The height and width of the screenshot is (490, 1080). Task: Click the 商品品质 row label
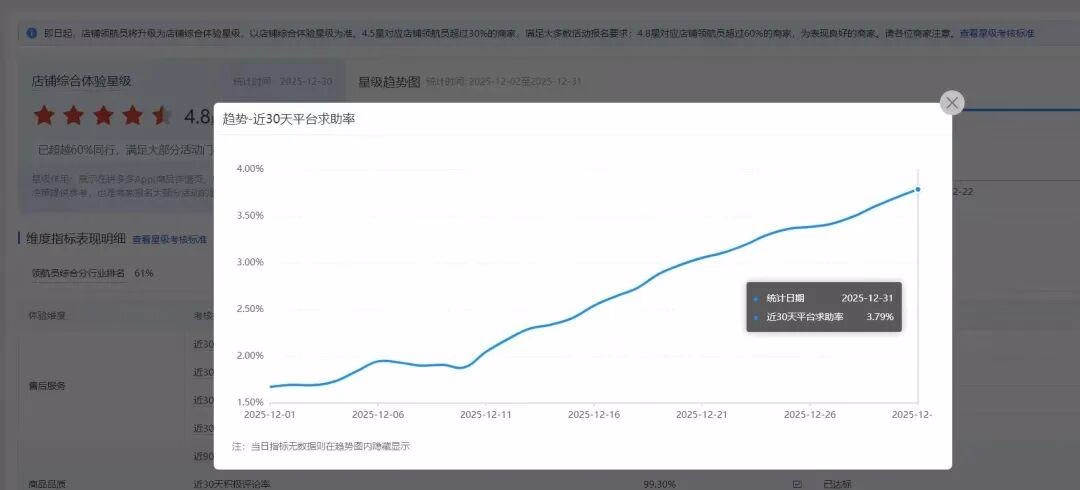pos(47,484)
